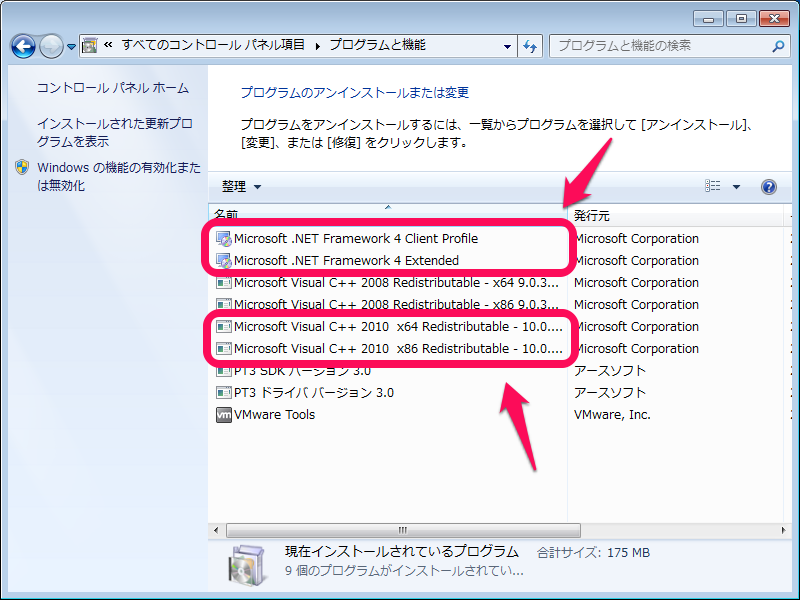The width and height of the screenshot is (800, 600).
Task: Click the shield icon beside Windows の機能
Action: coord(22,167)
